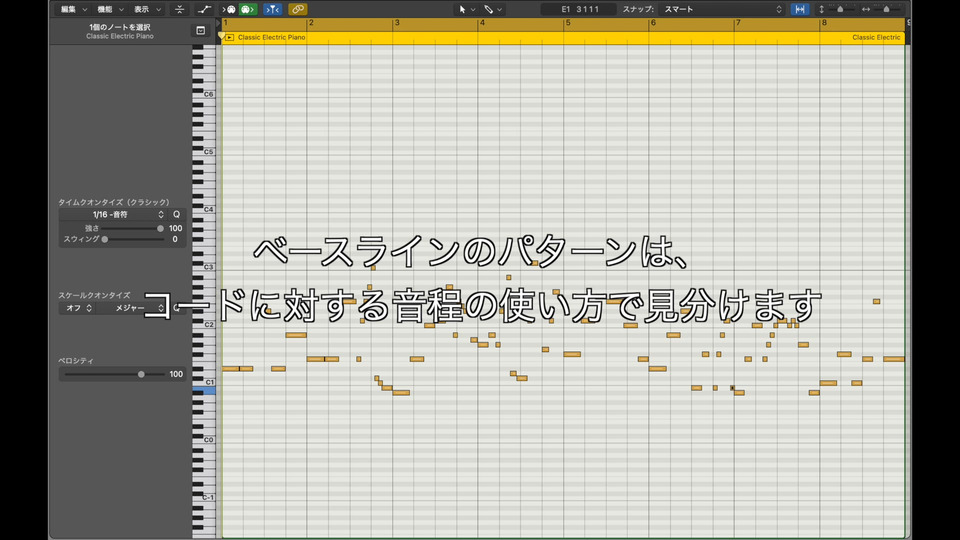This screenshot has width=960, height=540.
Task: Adjust the スウィング swing slider
Action: click(x=132, y=239)
